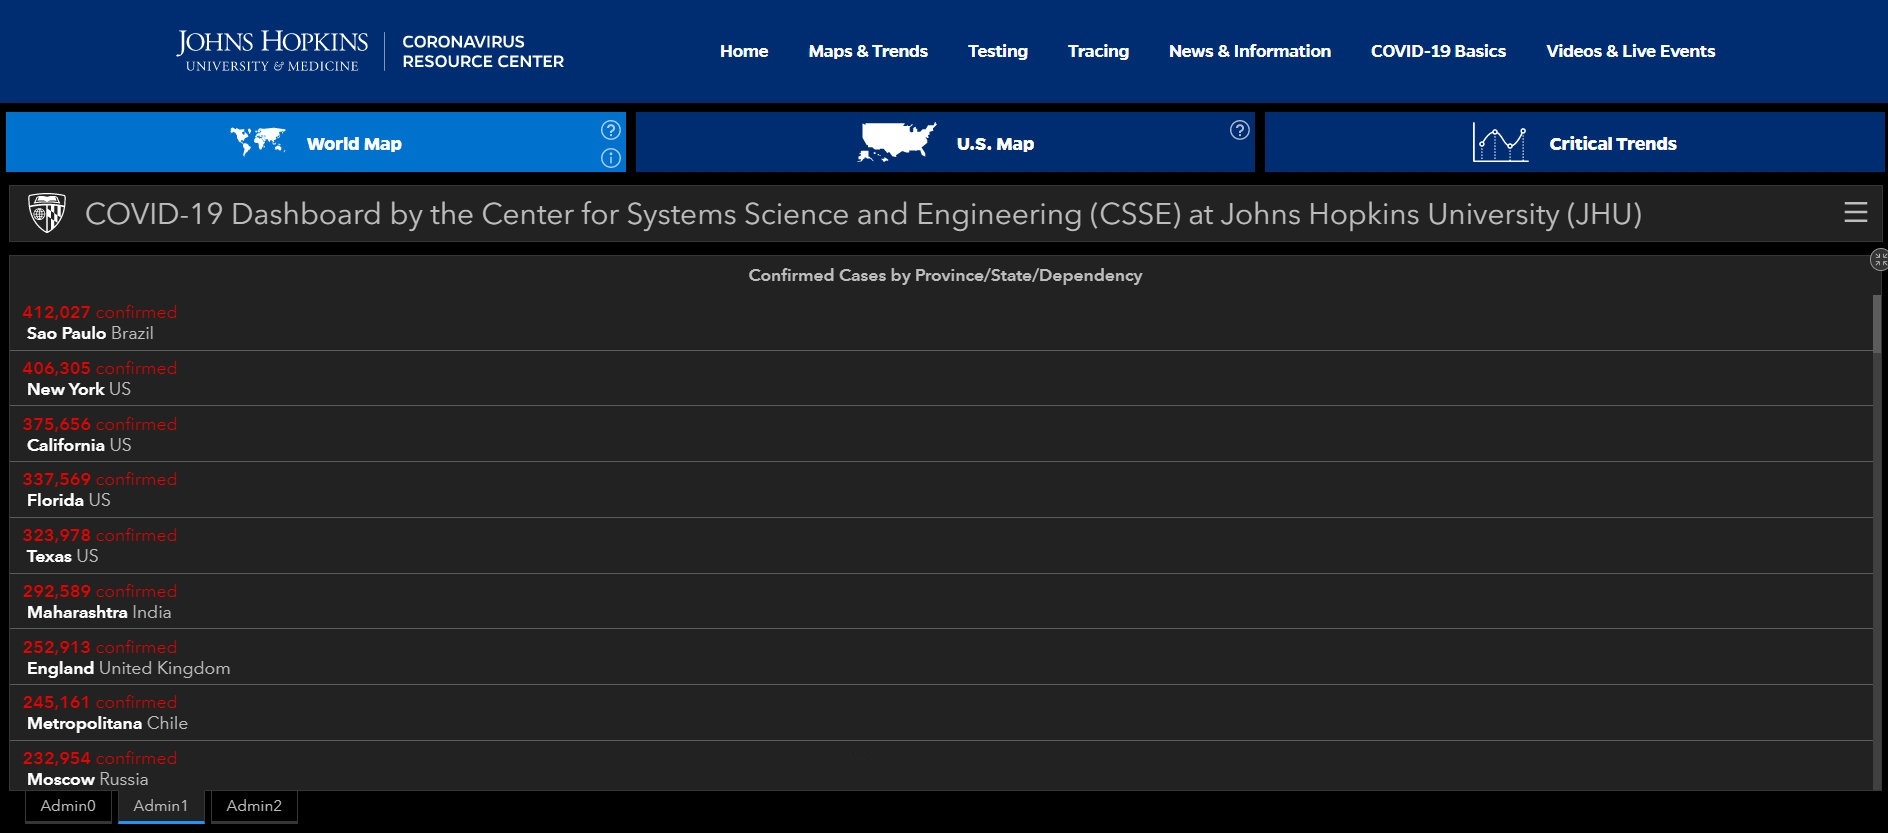Select the Admin2 tab
Viewport: 1888px width, 833px height.
(x=254, y=806)
